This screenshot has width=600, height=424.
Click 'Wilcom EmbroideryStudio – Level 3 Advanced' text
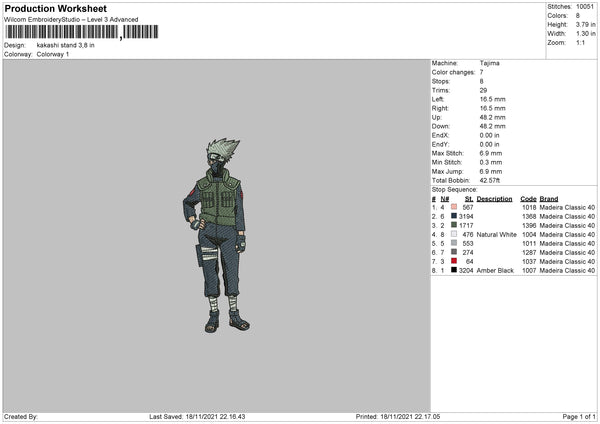71,20
